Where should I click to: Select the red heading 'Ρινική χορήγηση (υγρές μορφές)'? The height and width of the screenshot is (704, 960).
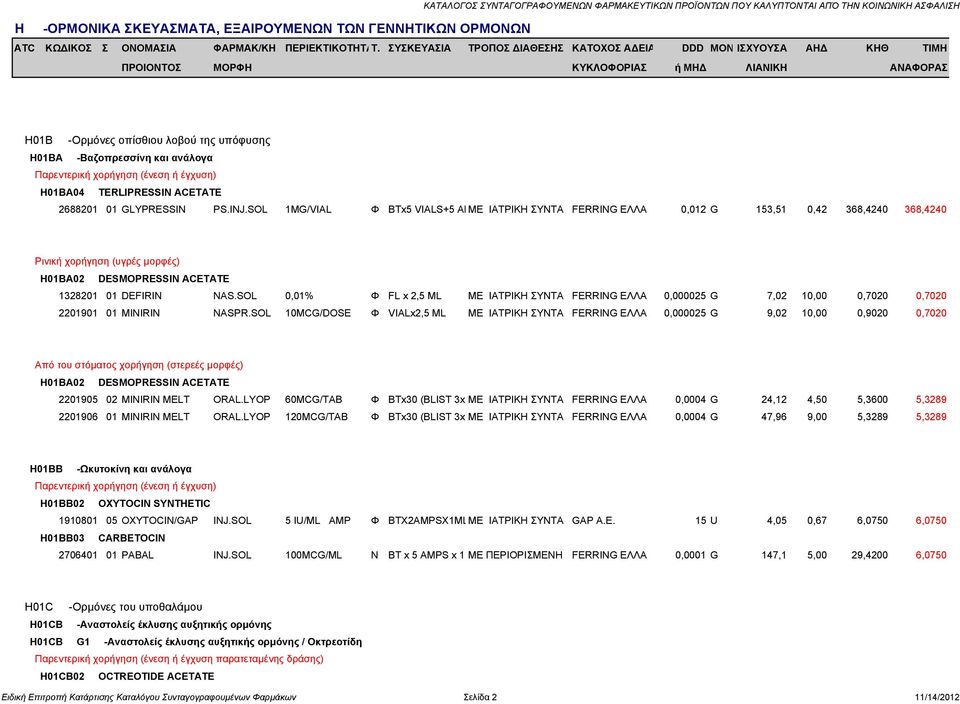tap(107, 261)
